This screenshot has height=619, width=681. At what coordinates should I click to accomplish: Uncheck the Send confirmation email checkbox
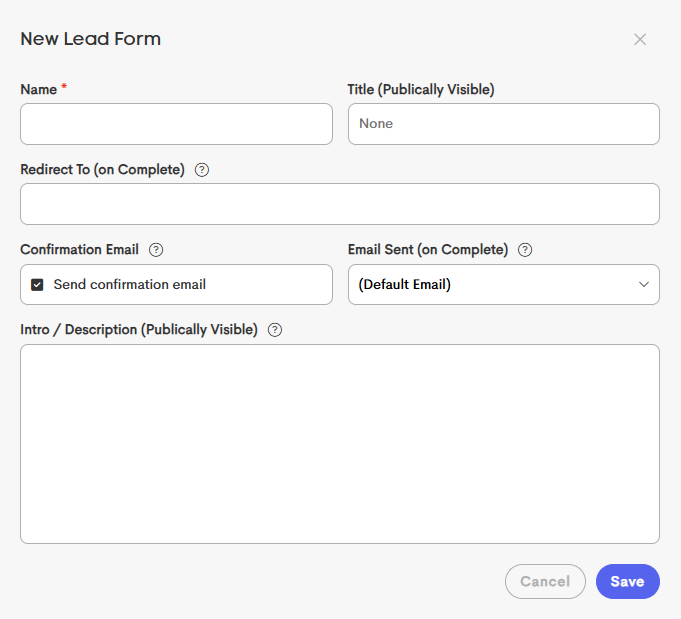[37, 285]
